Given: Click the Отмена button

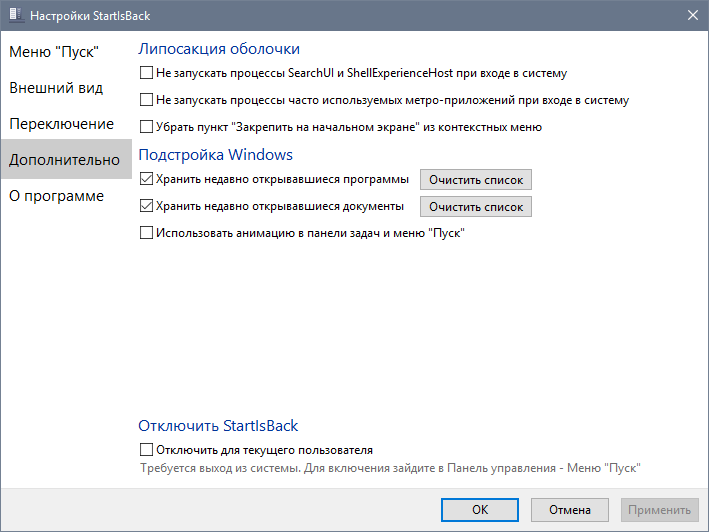Looking at the screenshot, I should pyautogui.click(x=570, y=510).
